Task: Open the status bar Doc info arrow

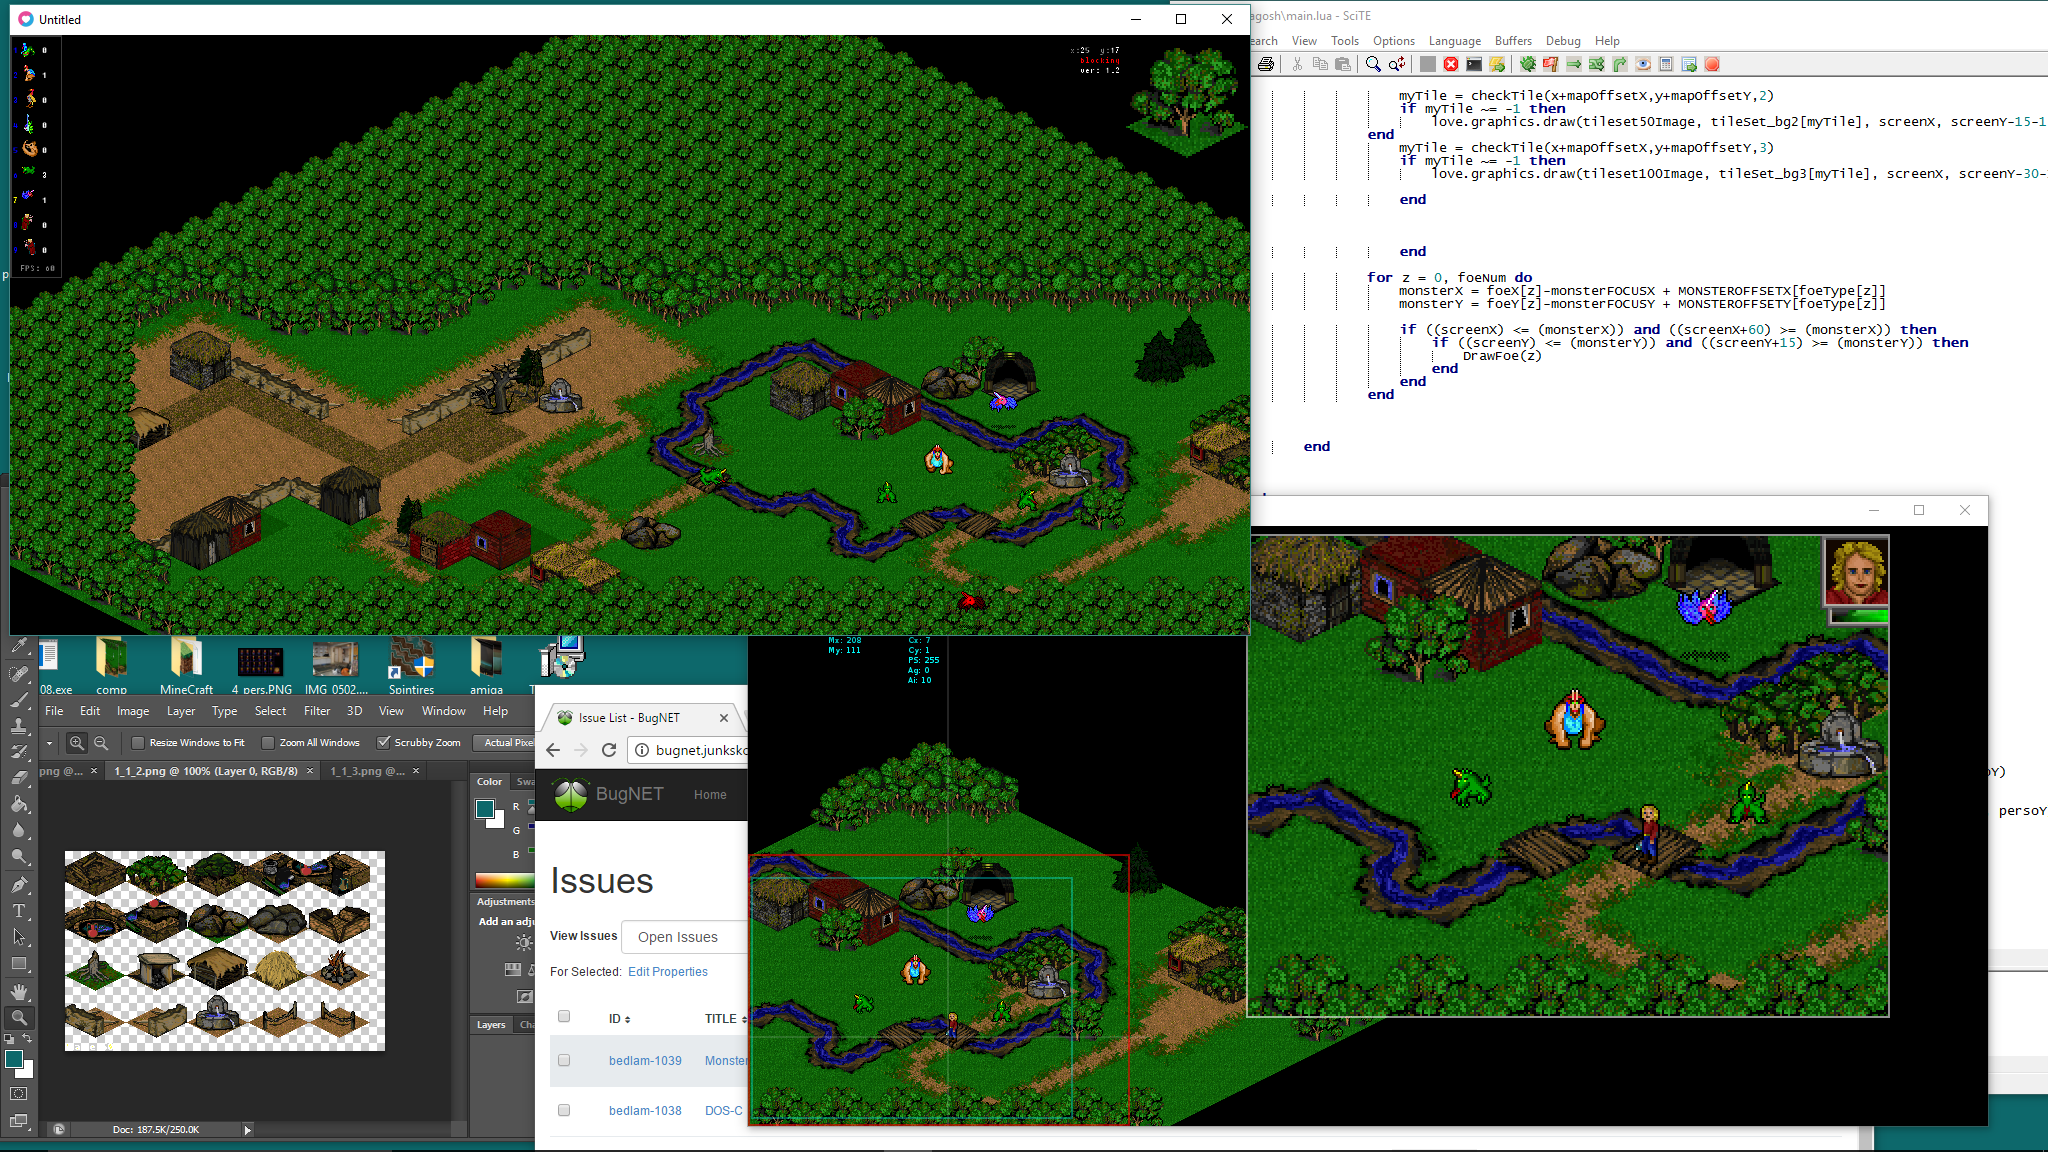Action: click(247, 1130)
